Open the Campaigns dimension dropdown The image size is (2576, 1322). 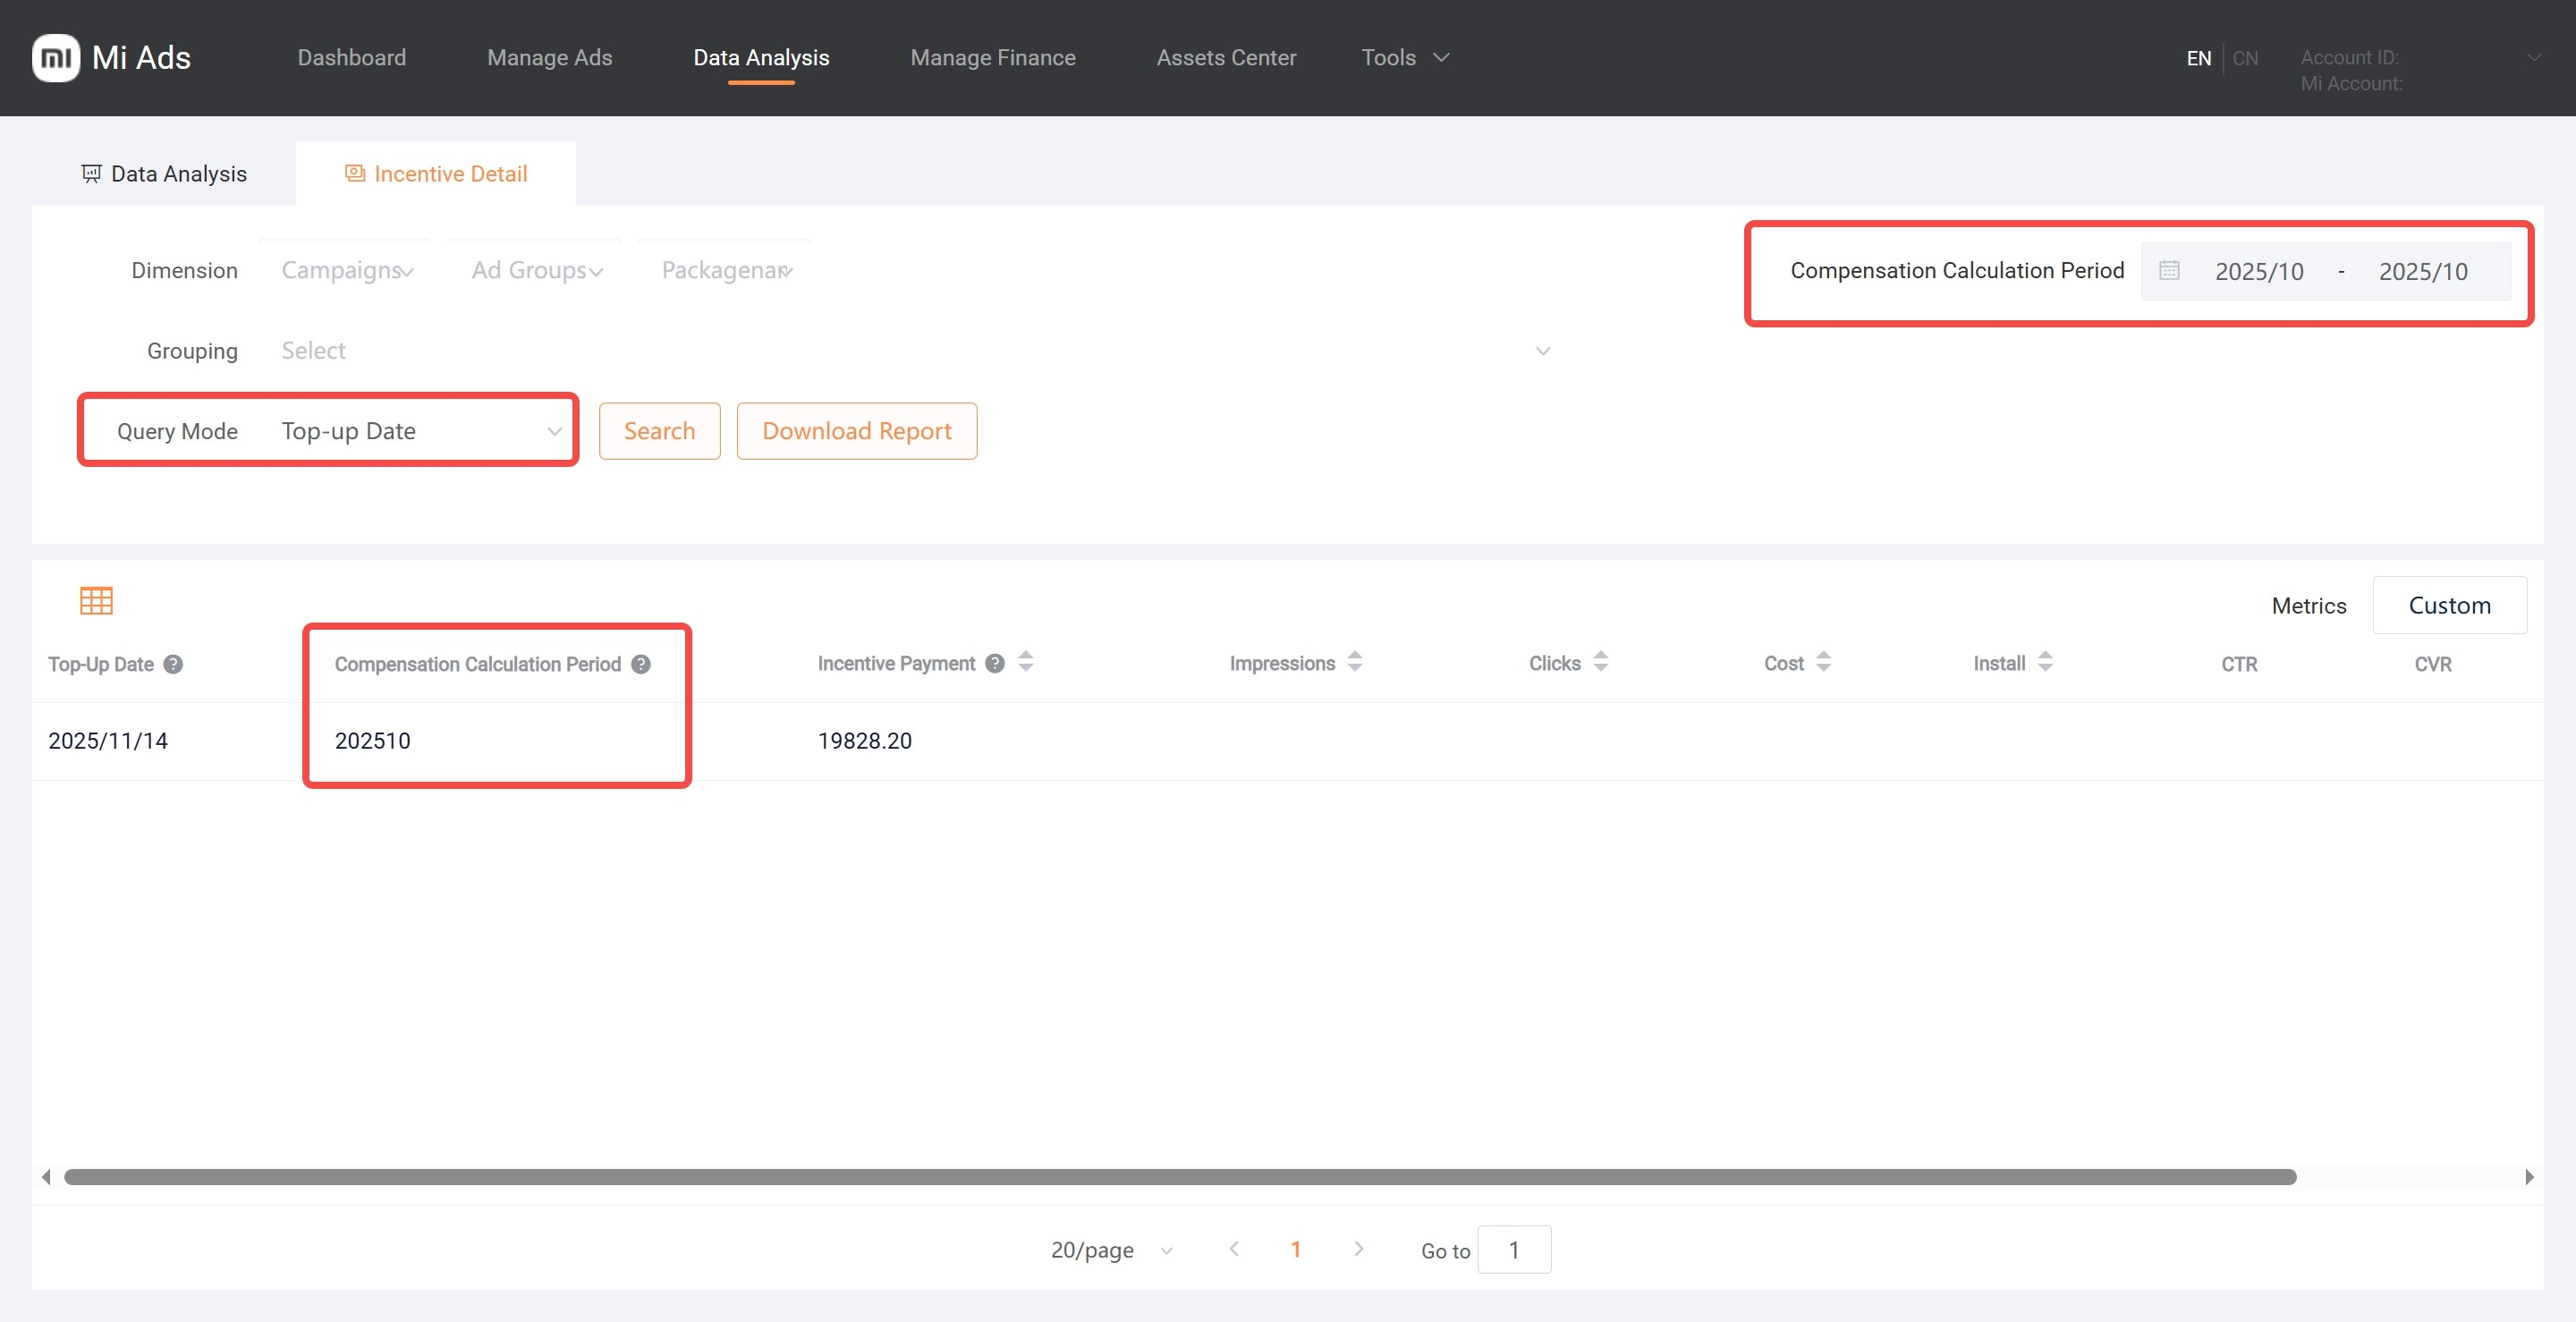tap(346, 270)
